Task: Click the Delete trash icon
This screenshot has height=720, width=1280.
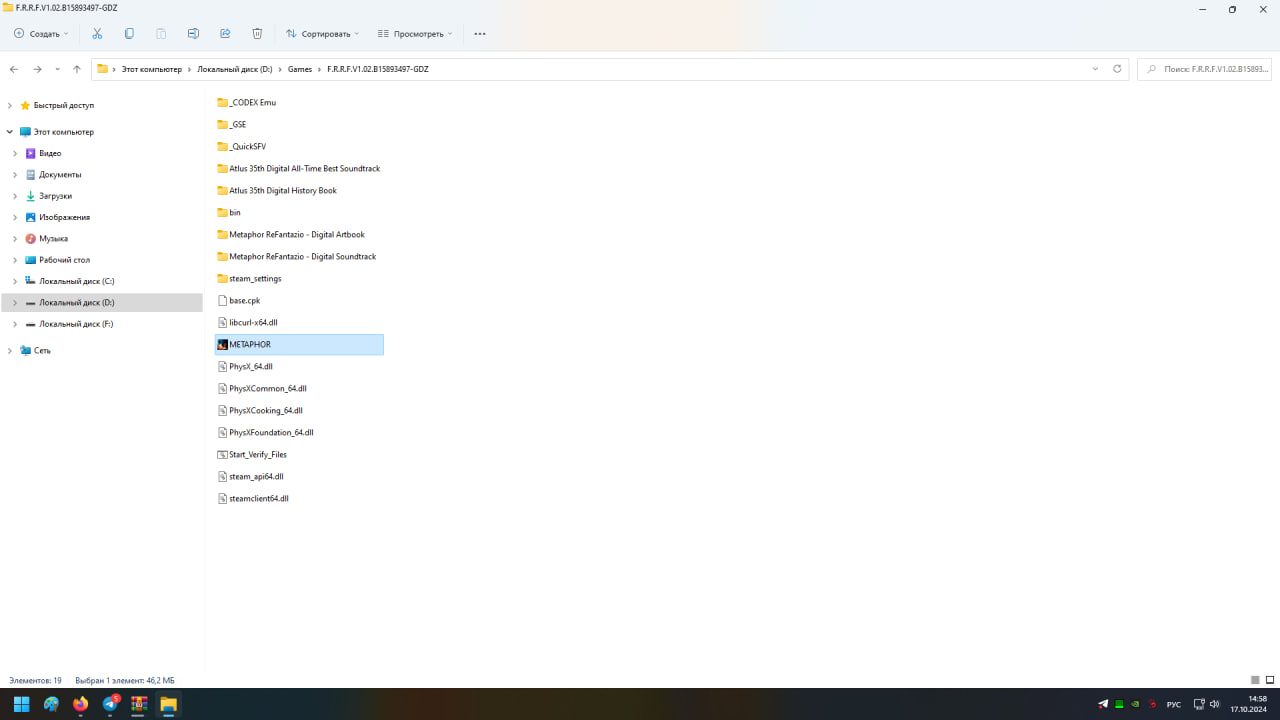Action: coord(257,33)
